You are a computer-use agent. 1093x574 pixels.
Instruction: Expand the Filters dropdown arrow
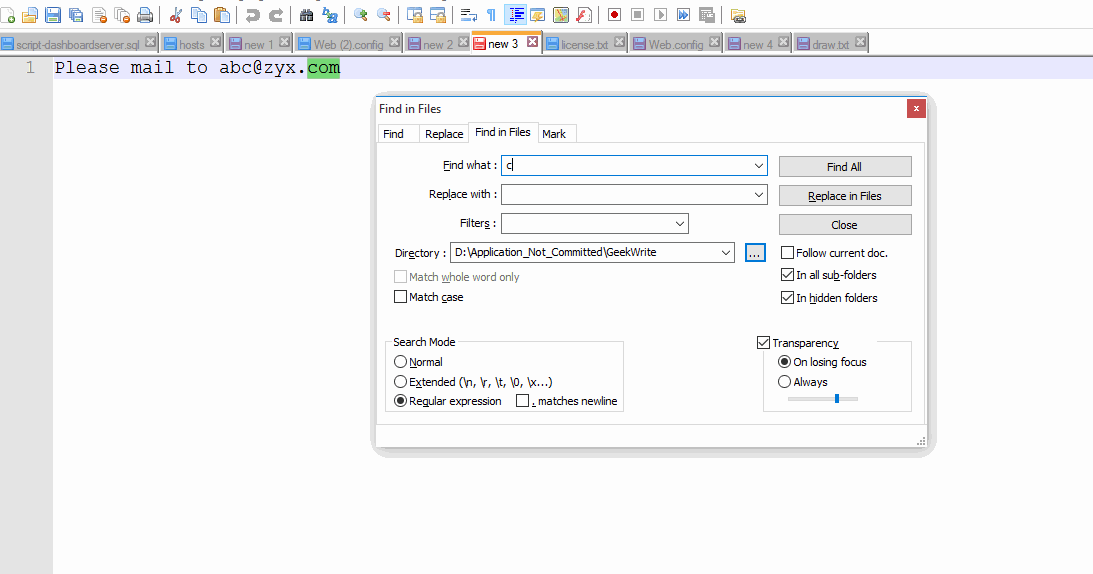[x=680, y=224]
